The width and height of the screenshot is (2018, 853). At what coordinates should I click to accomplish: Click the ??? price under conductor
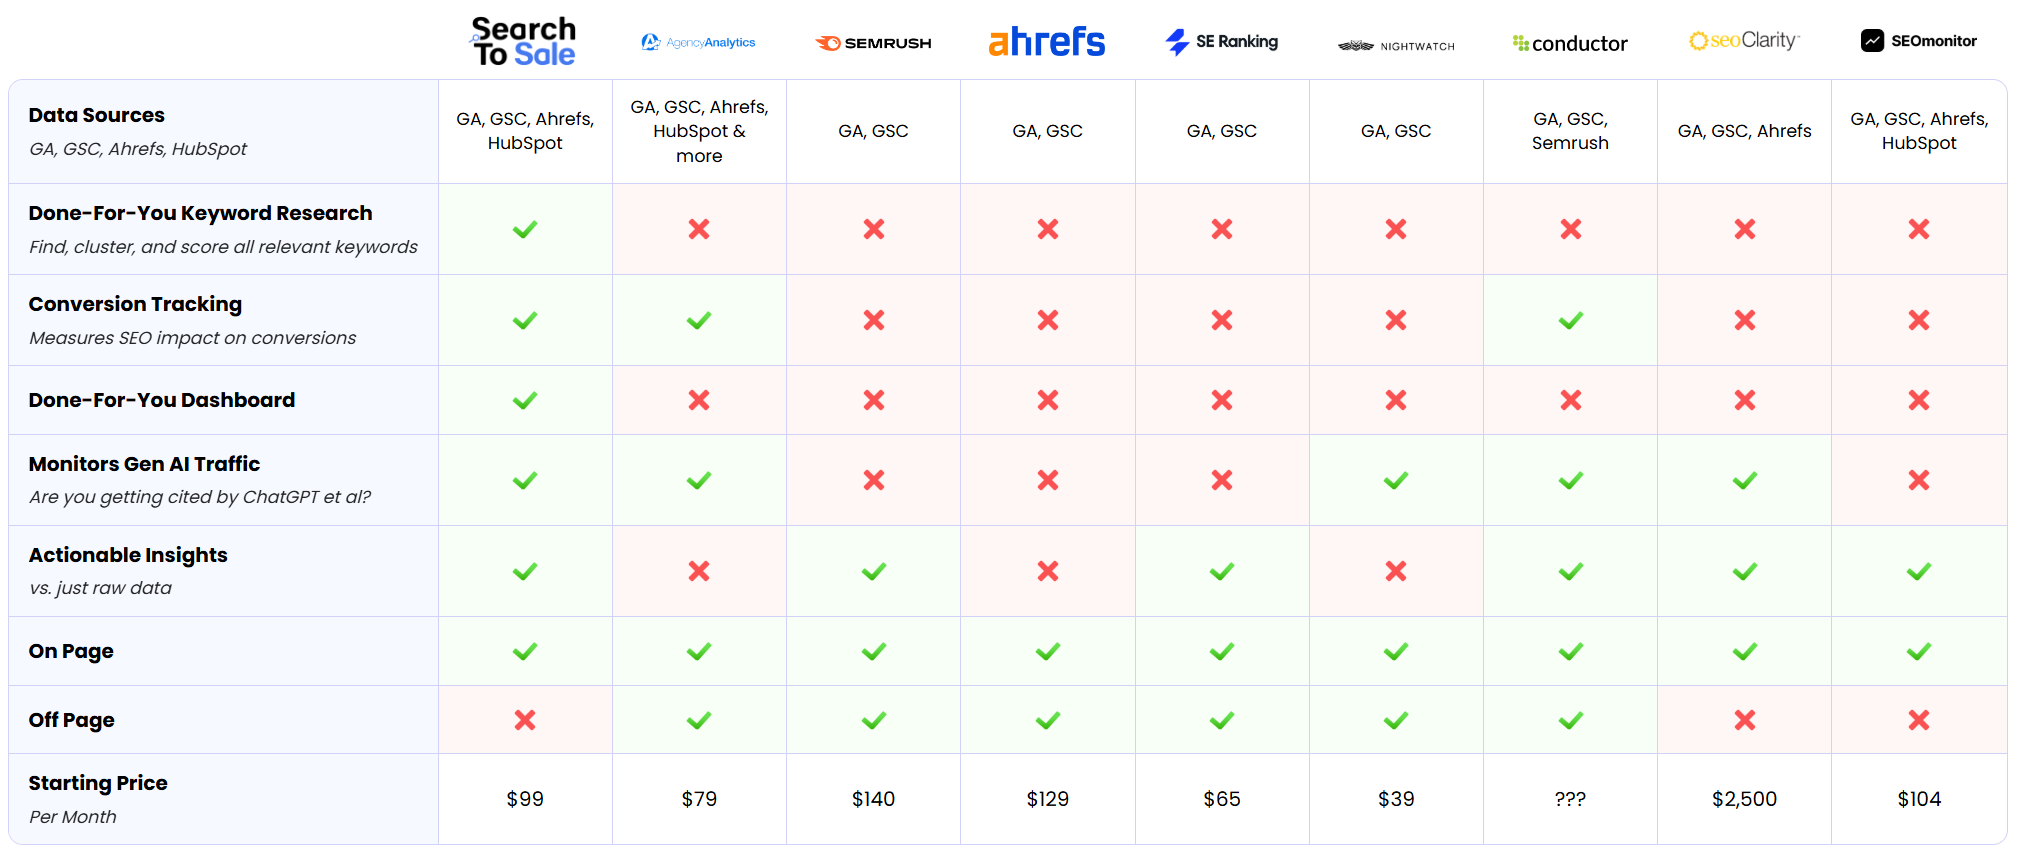pyautogui.click(x=1570, y=799)
